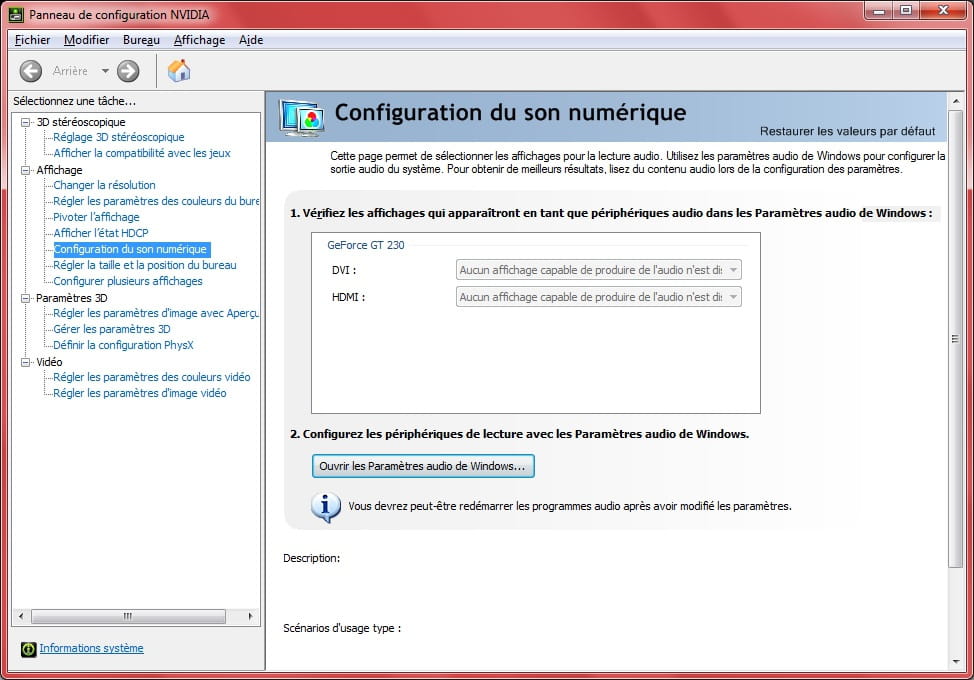Click the NVIDIA control panel title bar icon

(x=16, y=14)
